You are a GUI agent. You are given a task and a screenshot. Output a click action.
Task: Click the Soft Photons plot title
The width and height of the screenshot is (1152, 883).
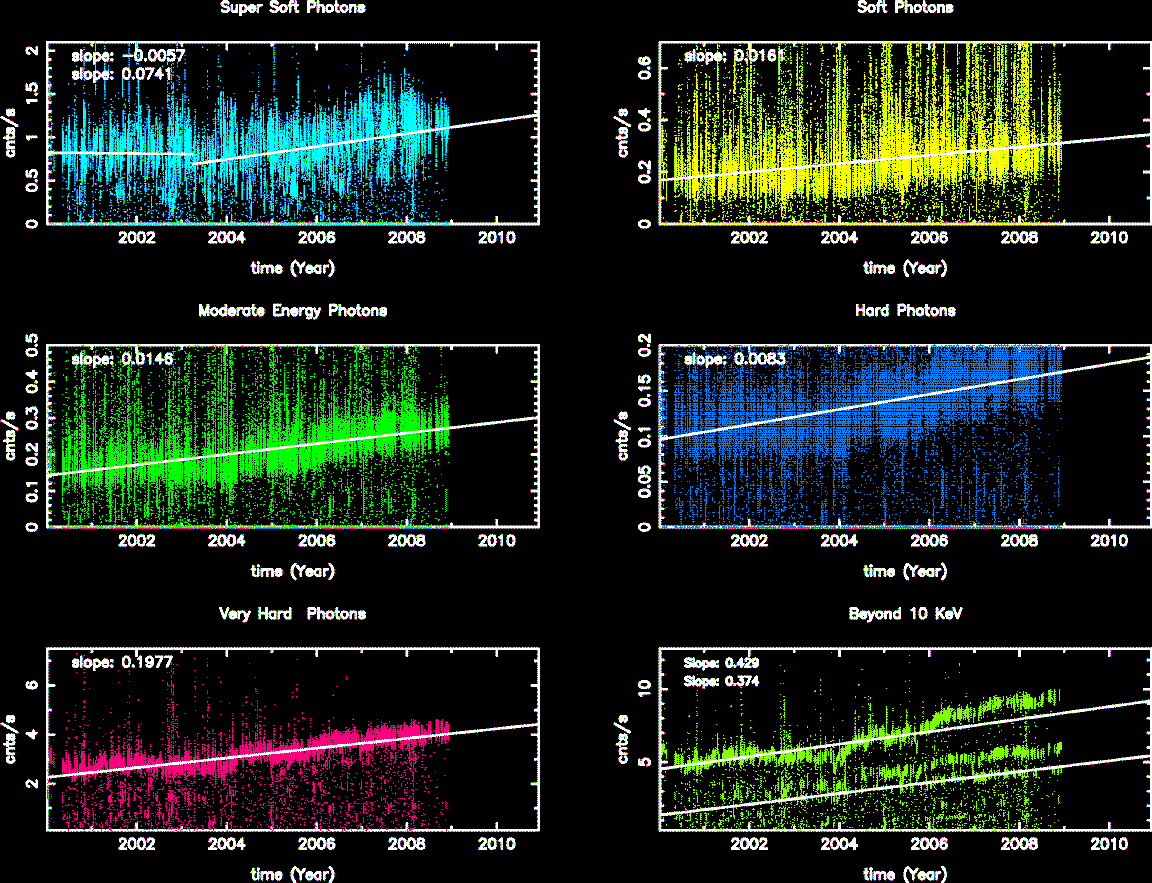905,8
